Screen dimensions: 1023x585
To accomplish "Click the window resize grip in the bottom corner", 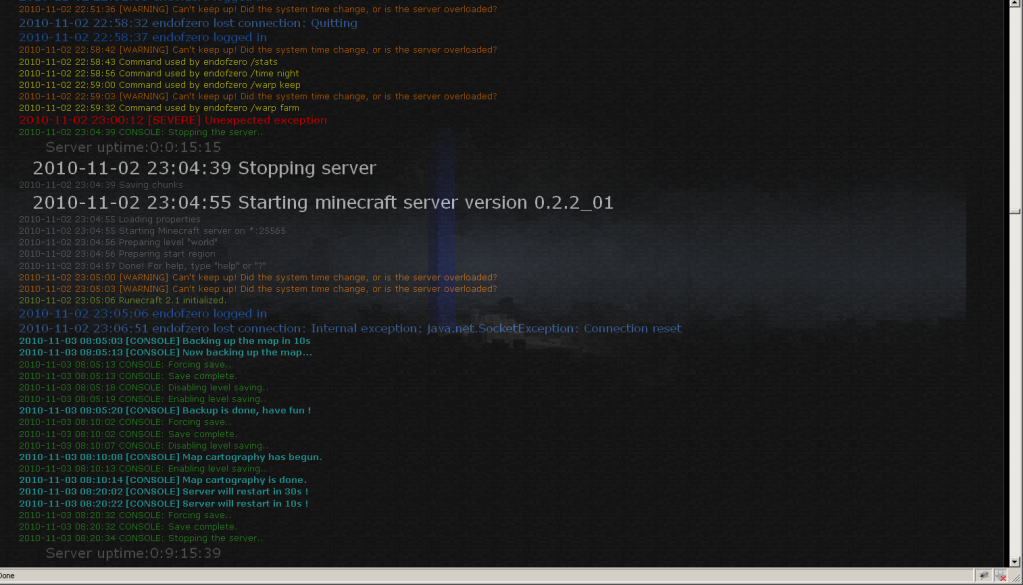I will point(1016,578).
